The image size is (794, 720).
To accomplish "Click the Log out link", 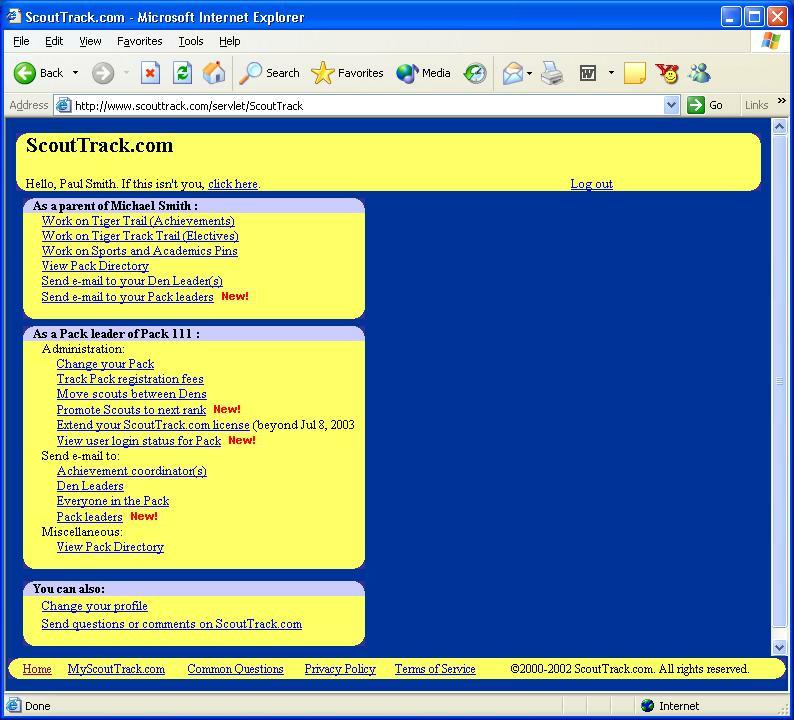I will pos(591,184).
